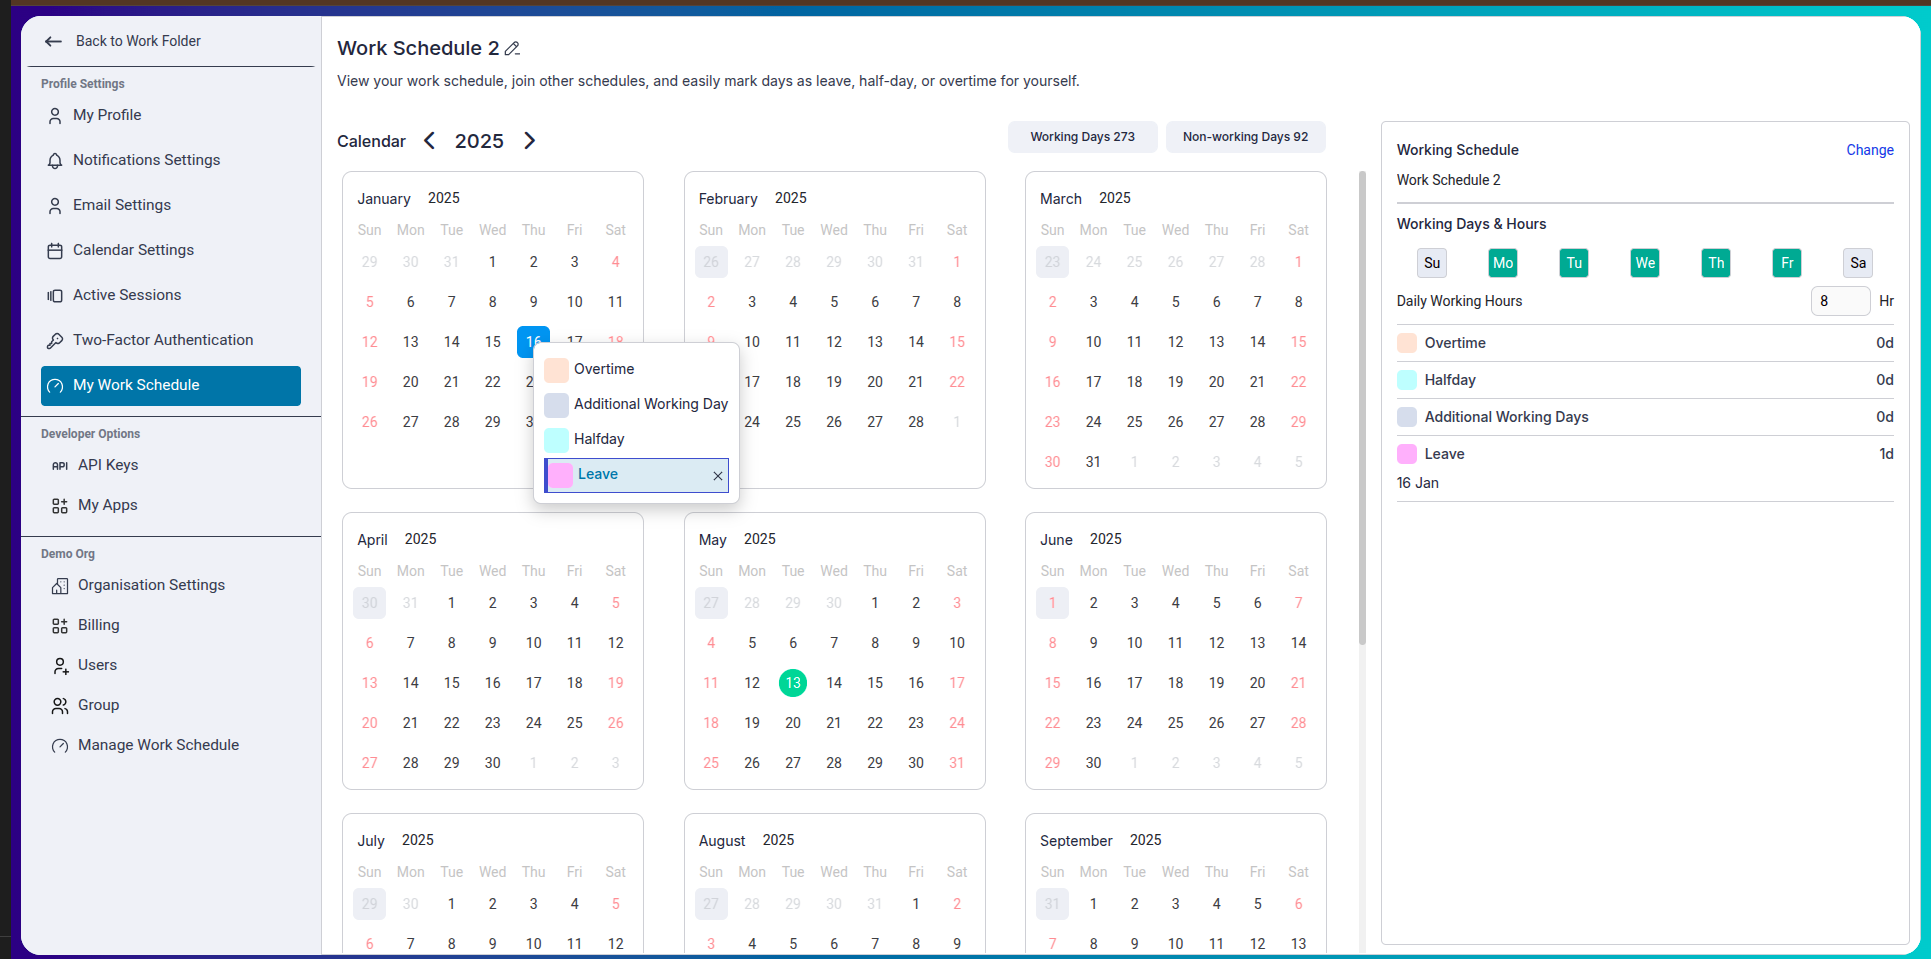The width and height of the screenshot is (1931, 959).
Task: Click the Manage Work Schedule icon
Action: point(60,746)
